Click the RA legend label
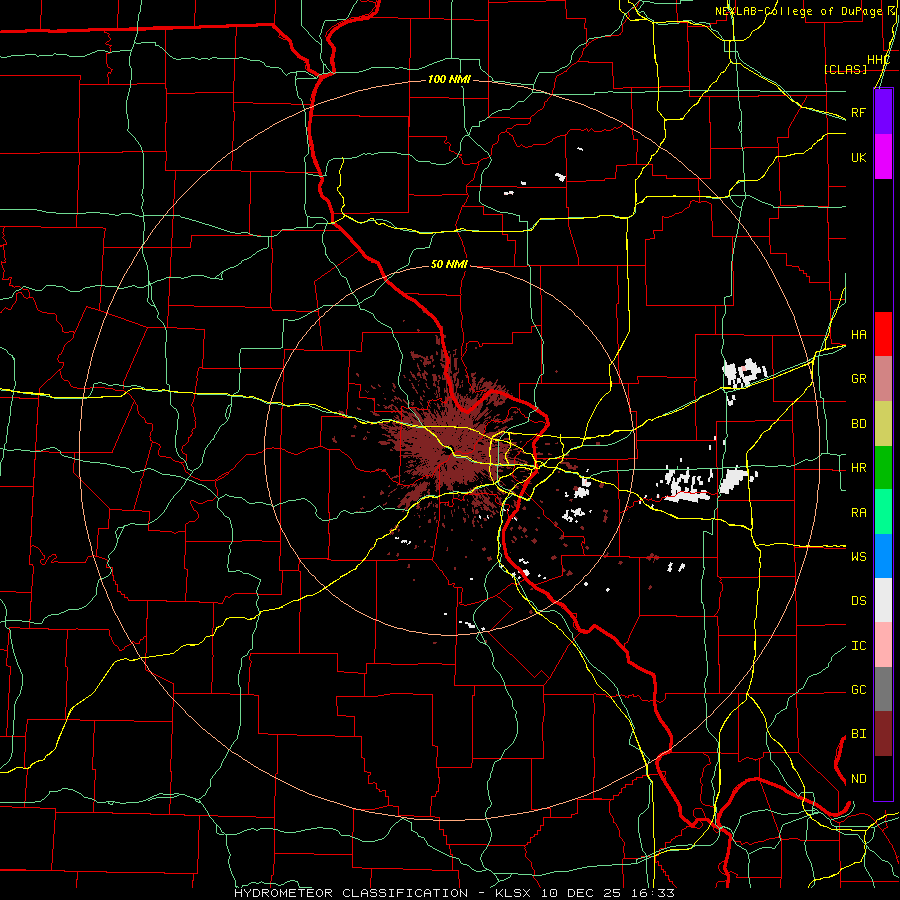 (x=858, y=512)
